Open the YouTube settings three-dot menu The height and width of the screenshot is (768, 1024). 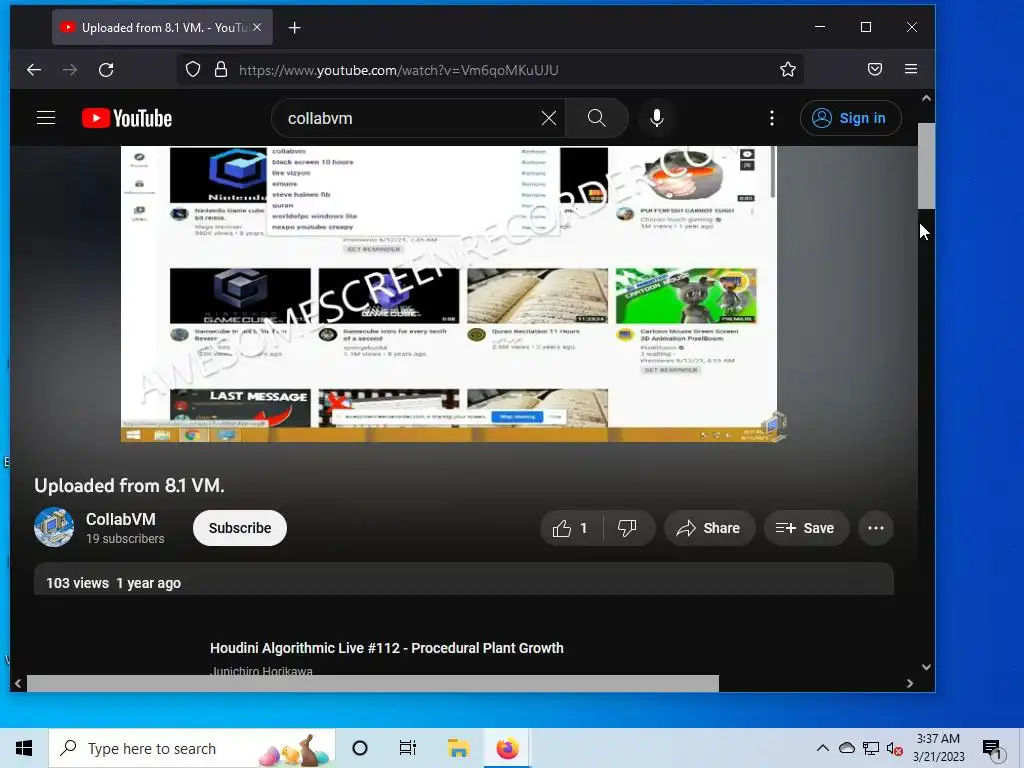pyautogui.click(x=772, y=118)
